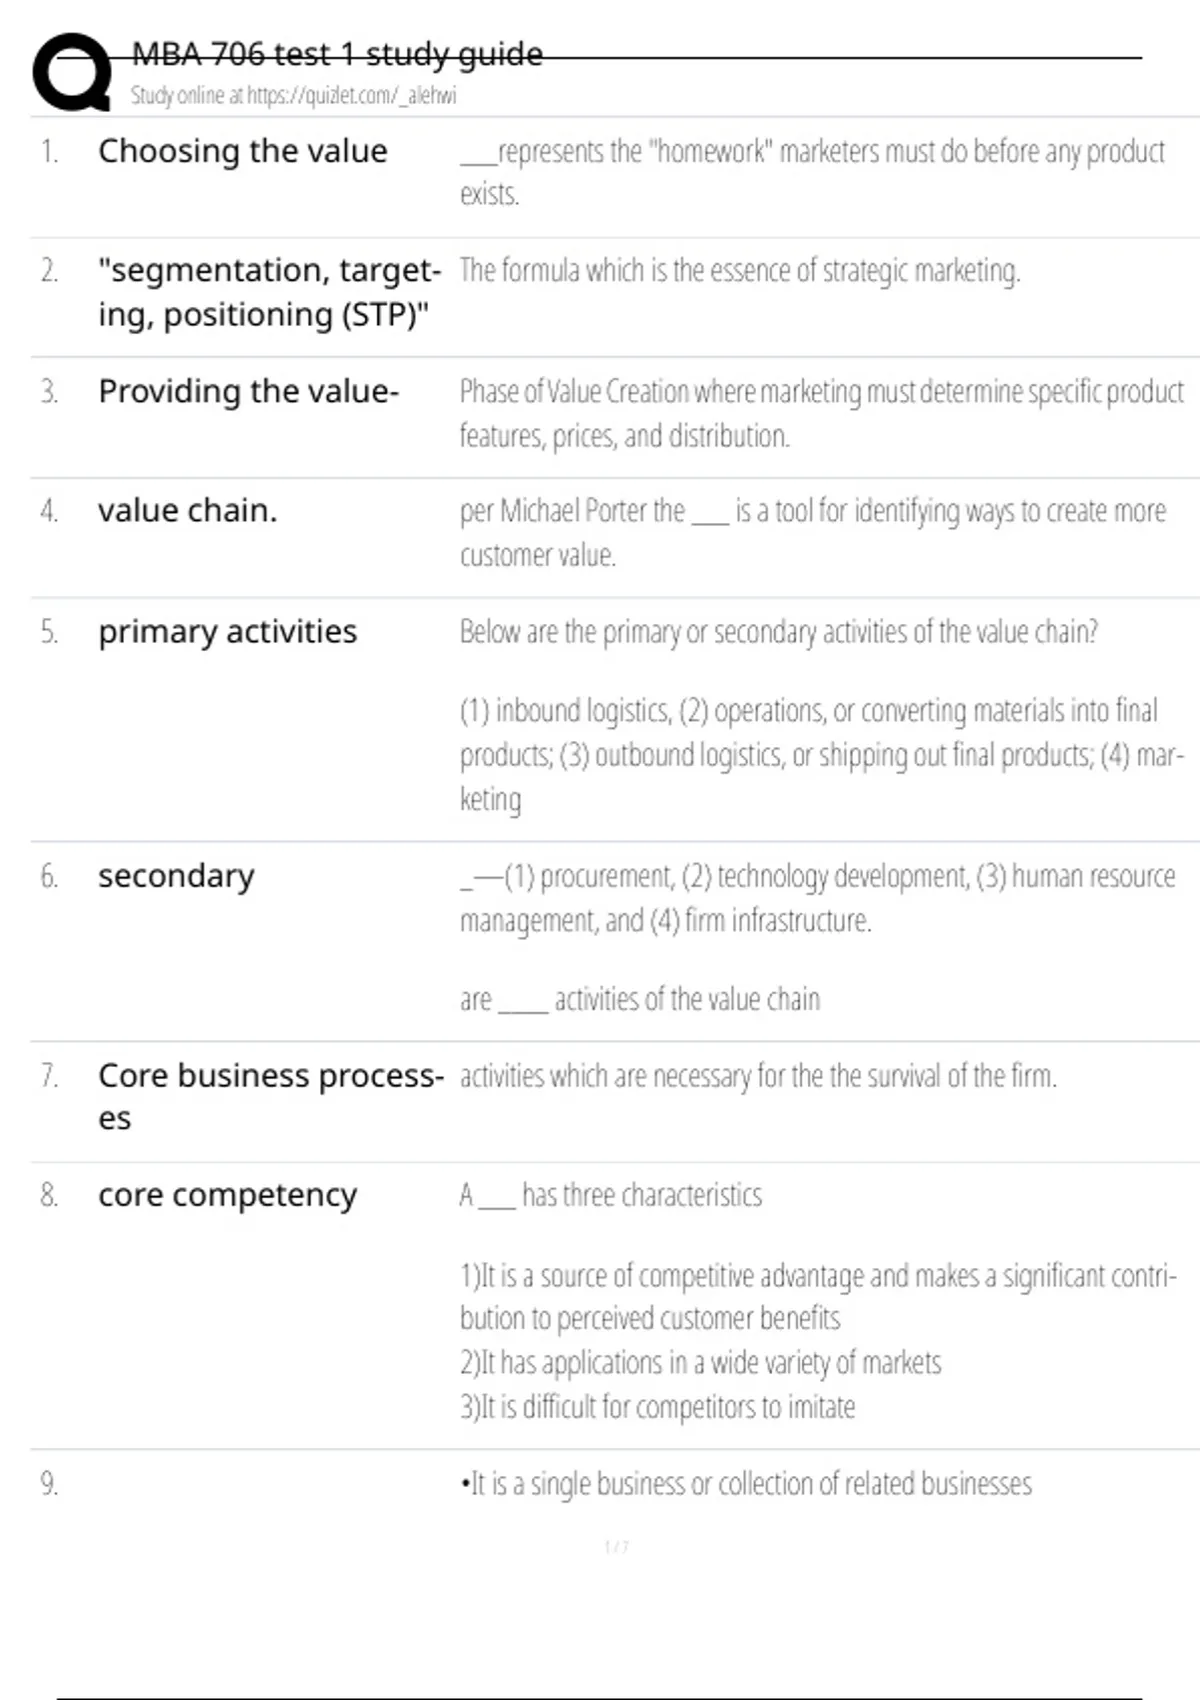
Task: Click the term "secondary"
Action: click(x=176, y=876)
